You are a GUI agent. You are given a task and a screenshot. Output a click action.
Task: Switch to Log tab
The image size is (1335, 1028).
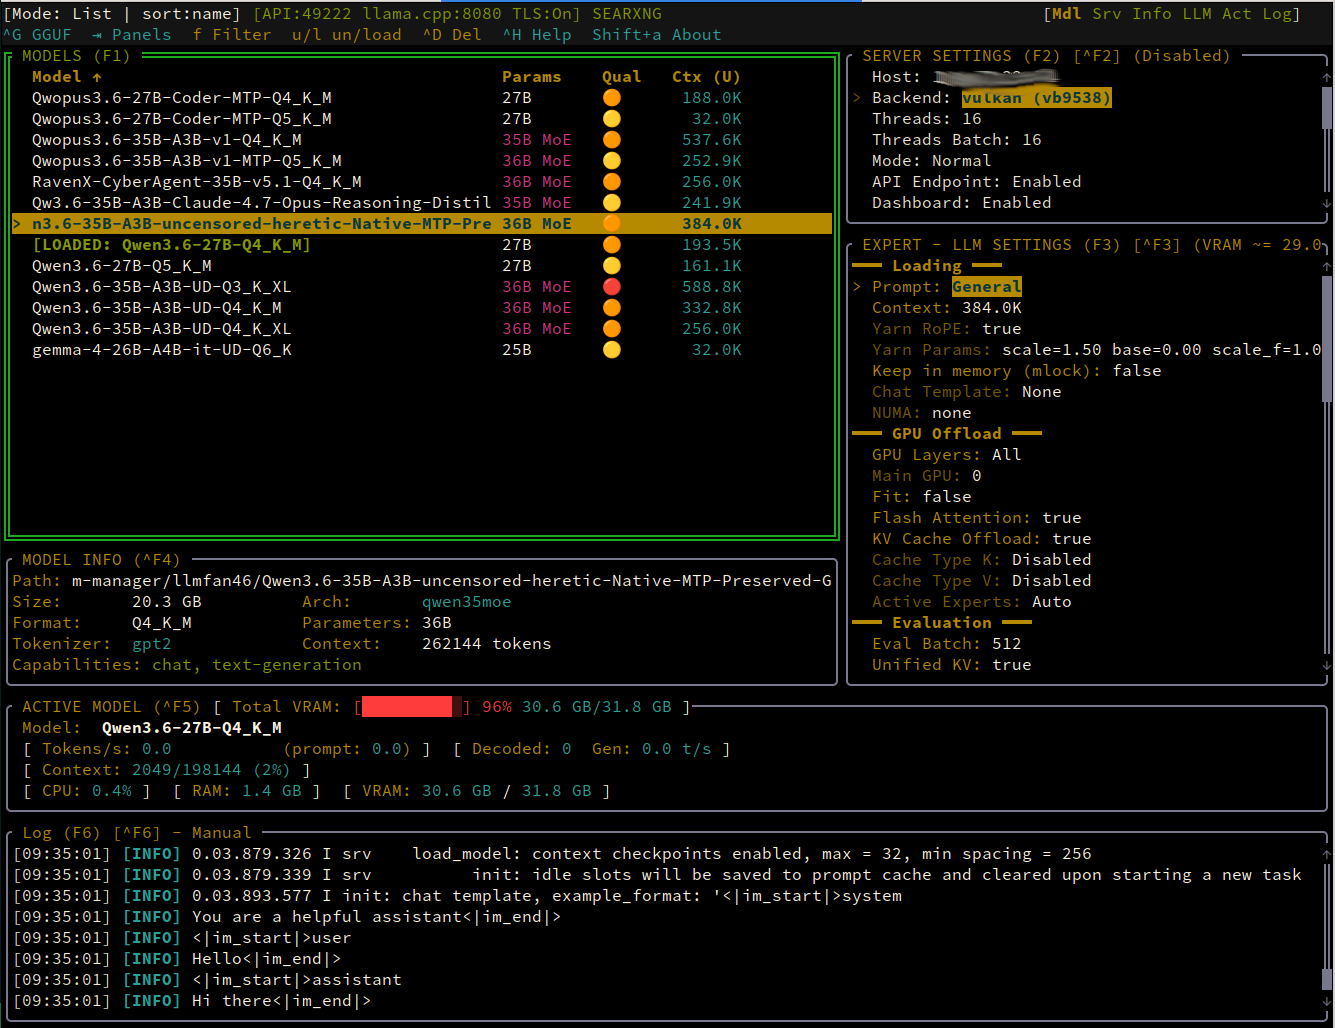click(x=1277, y=14)
